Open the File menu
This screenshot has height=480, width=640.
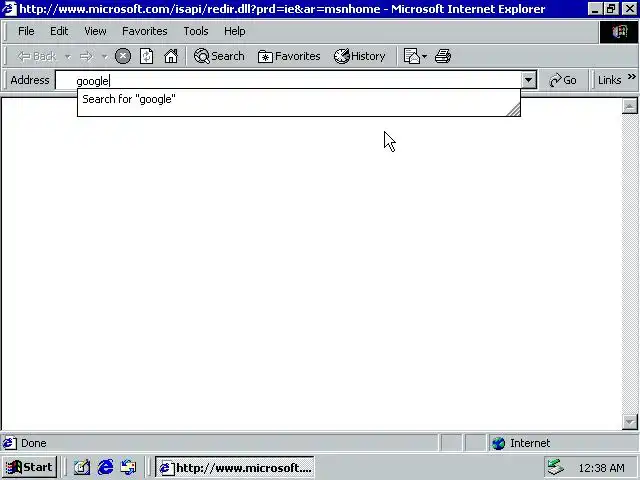pyautogui.click(x=26, y=31)
